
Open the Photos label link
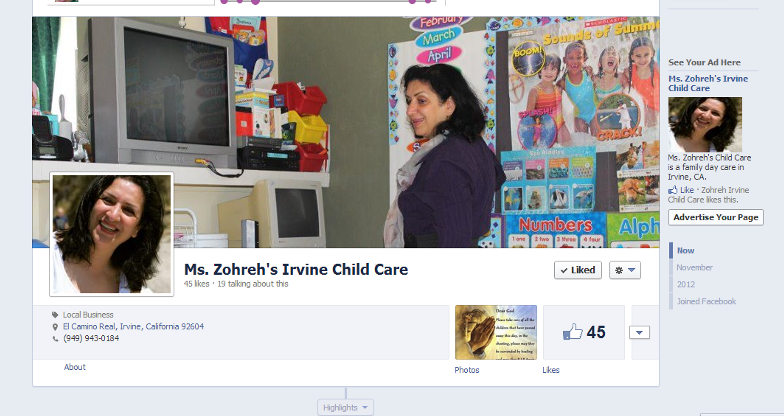point(466,370)
